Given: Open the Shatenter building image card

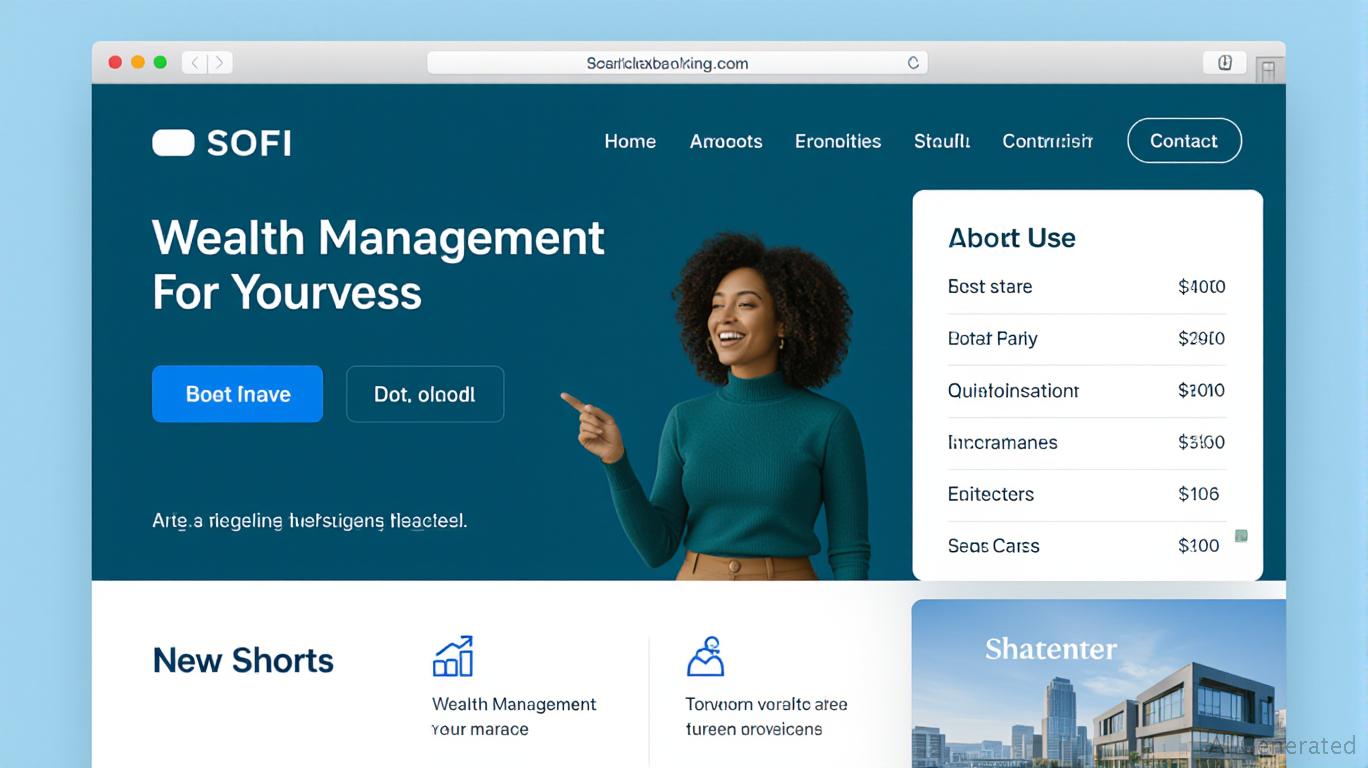Looking at the screenshot, I should tap(1098, 683).
